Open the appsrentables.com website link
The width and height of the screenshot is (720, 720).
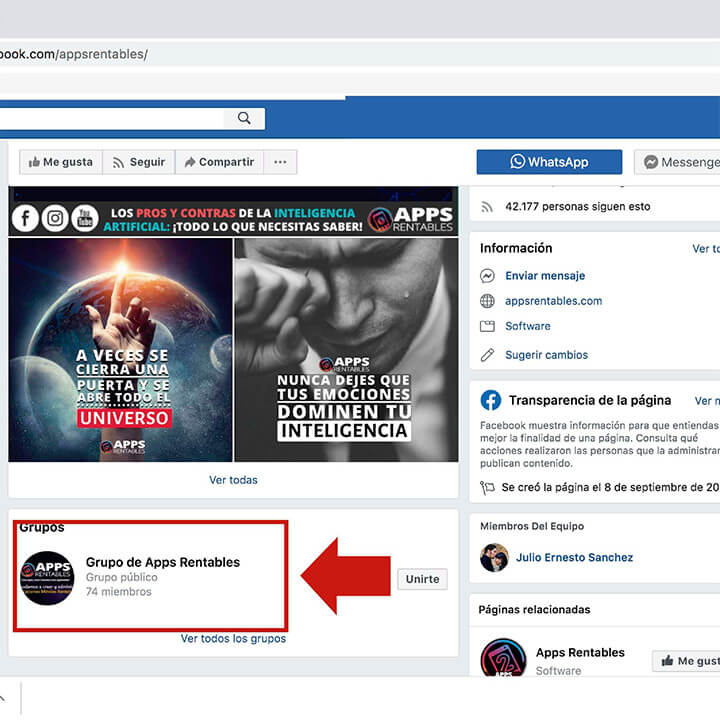[x=553, y=301]
